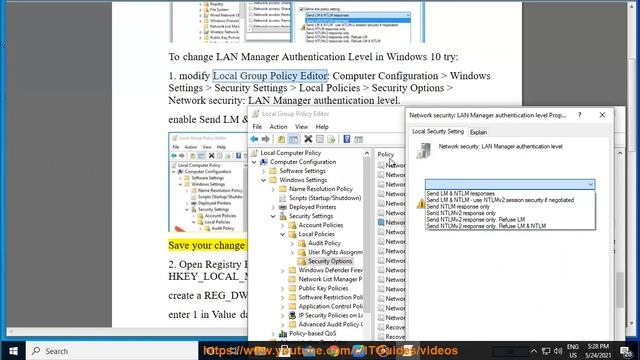Select Windows Defender Firewall tree item
Screen dimensions: 640x360
point(330,270)
